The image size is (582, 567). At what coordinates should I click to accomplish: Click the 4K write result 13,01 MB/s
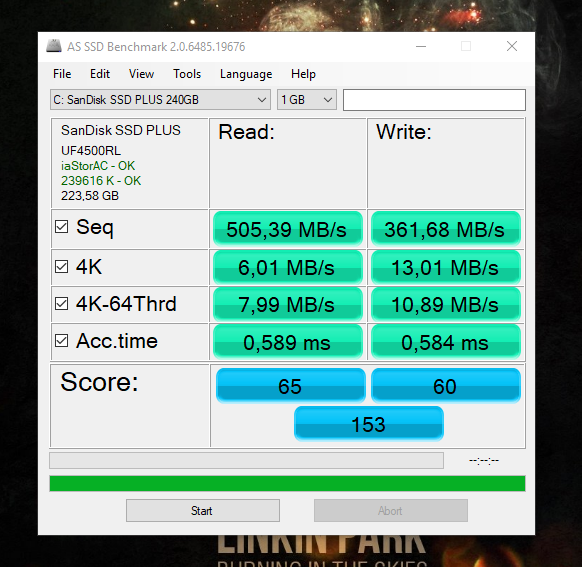pyautogui.click(x=446, y=267)
